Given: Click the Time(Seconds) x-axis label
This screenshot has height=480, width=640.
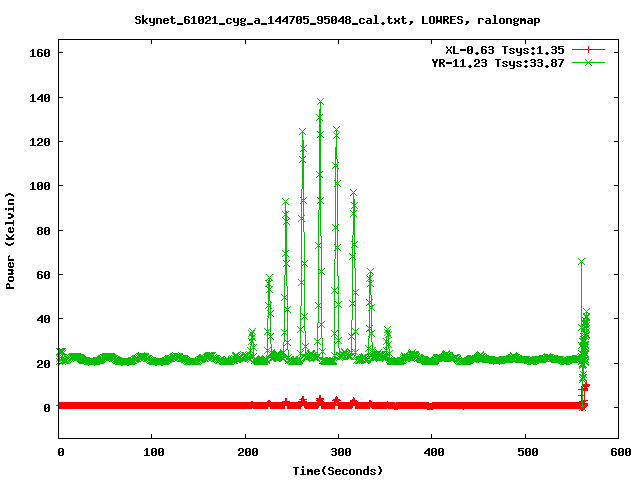Looking at the screenshot, I should tap(339, 470).
